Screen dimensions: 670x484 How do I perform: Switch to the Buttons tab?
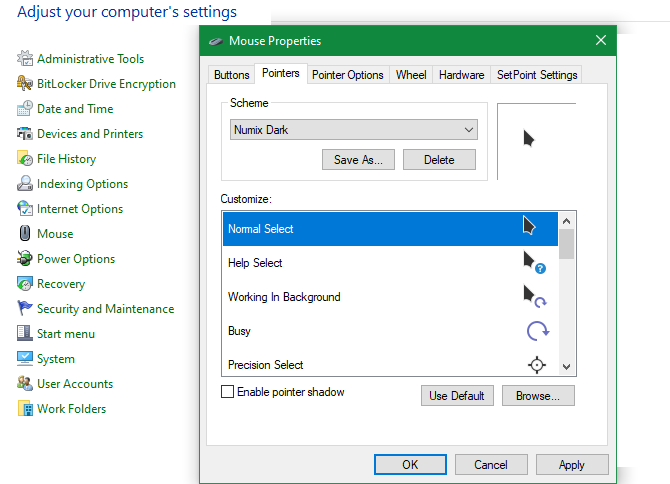pos(232,75)
